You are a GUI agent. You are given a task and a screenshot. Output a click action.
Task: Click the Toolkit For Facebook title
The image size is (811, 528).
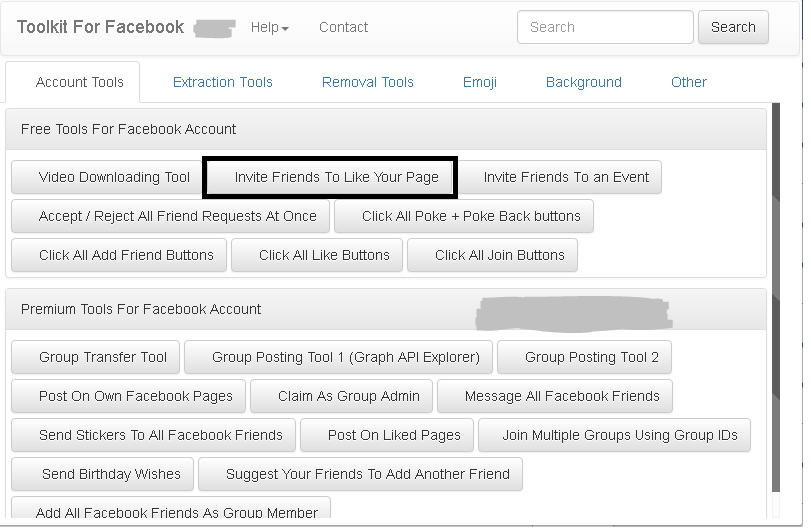click(100, 27)
